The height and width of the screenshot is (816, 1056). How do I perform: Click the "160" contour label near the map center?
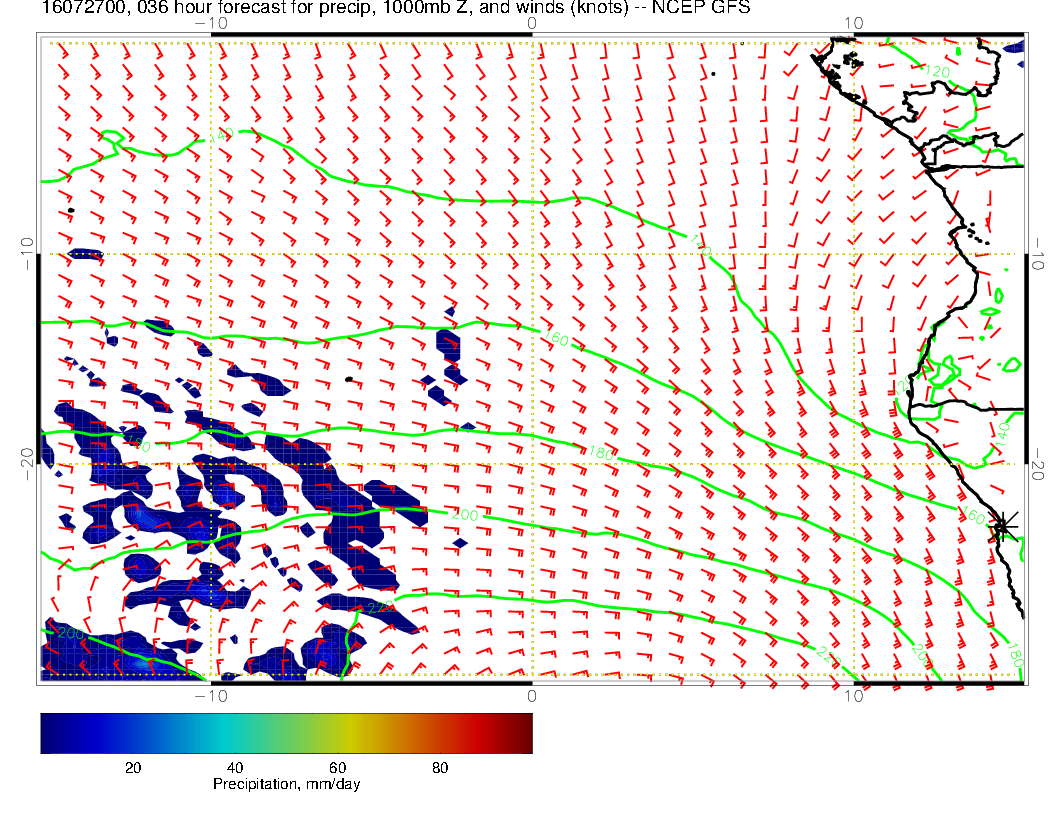point(556,338)
